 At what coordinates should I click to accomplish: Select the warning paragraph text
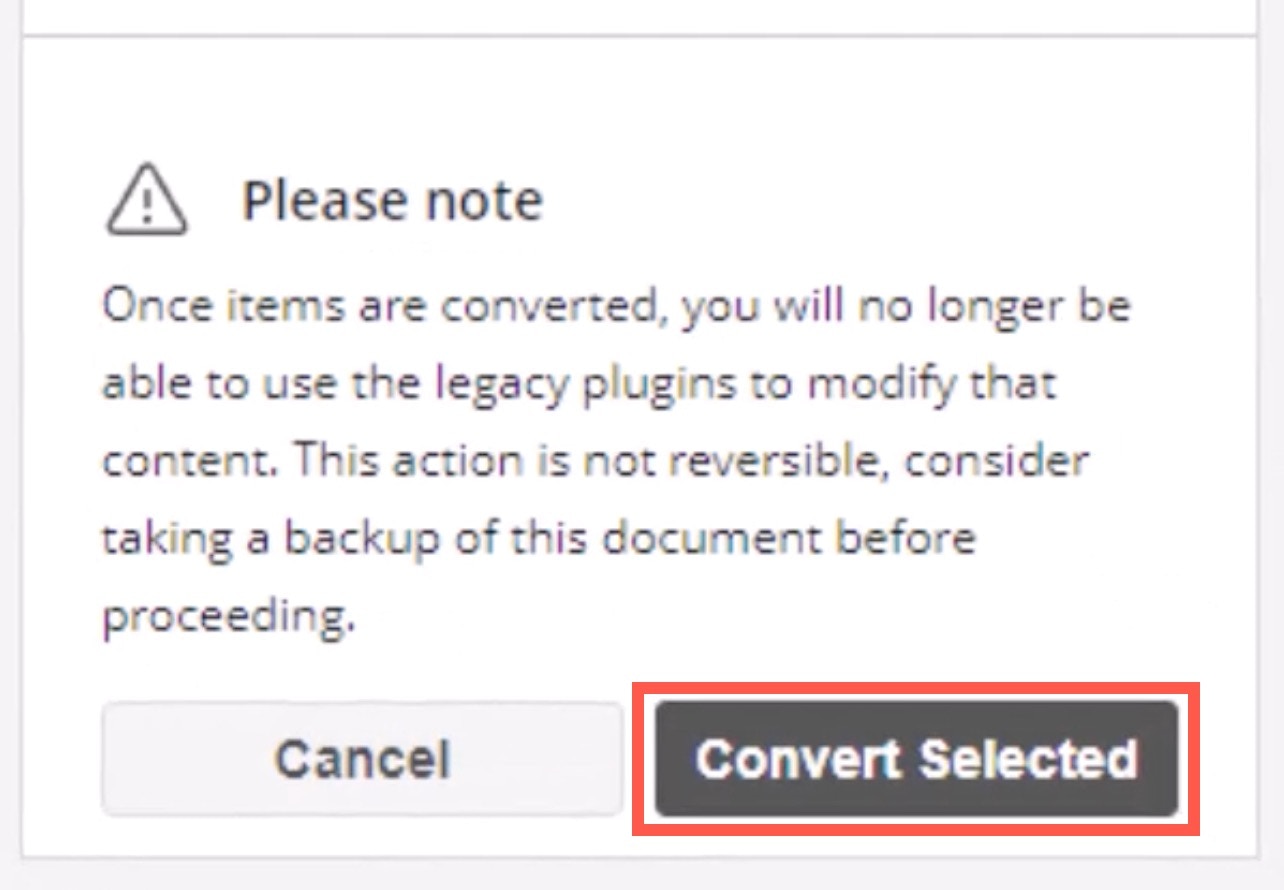(x=600, y=460)
